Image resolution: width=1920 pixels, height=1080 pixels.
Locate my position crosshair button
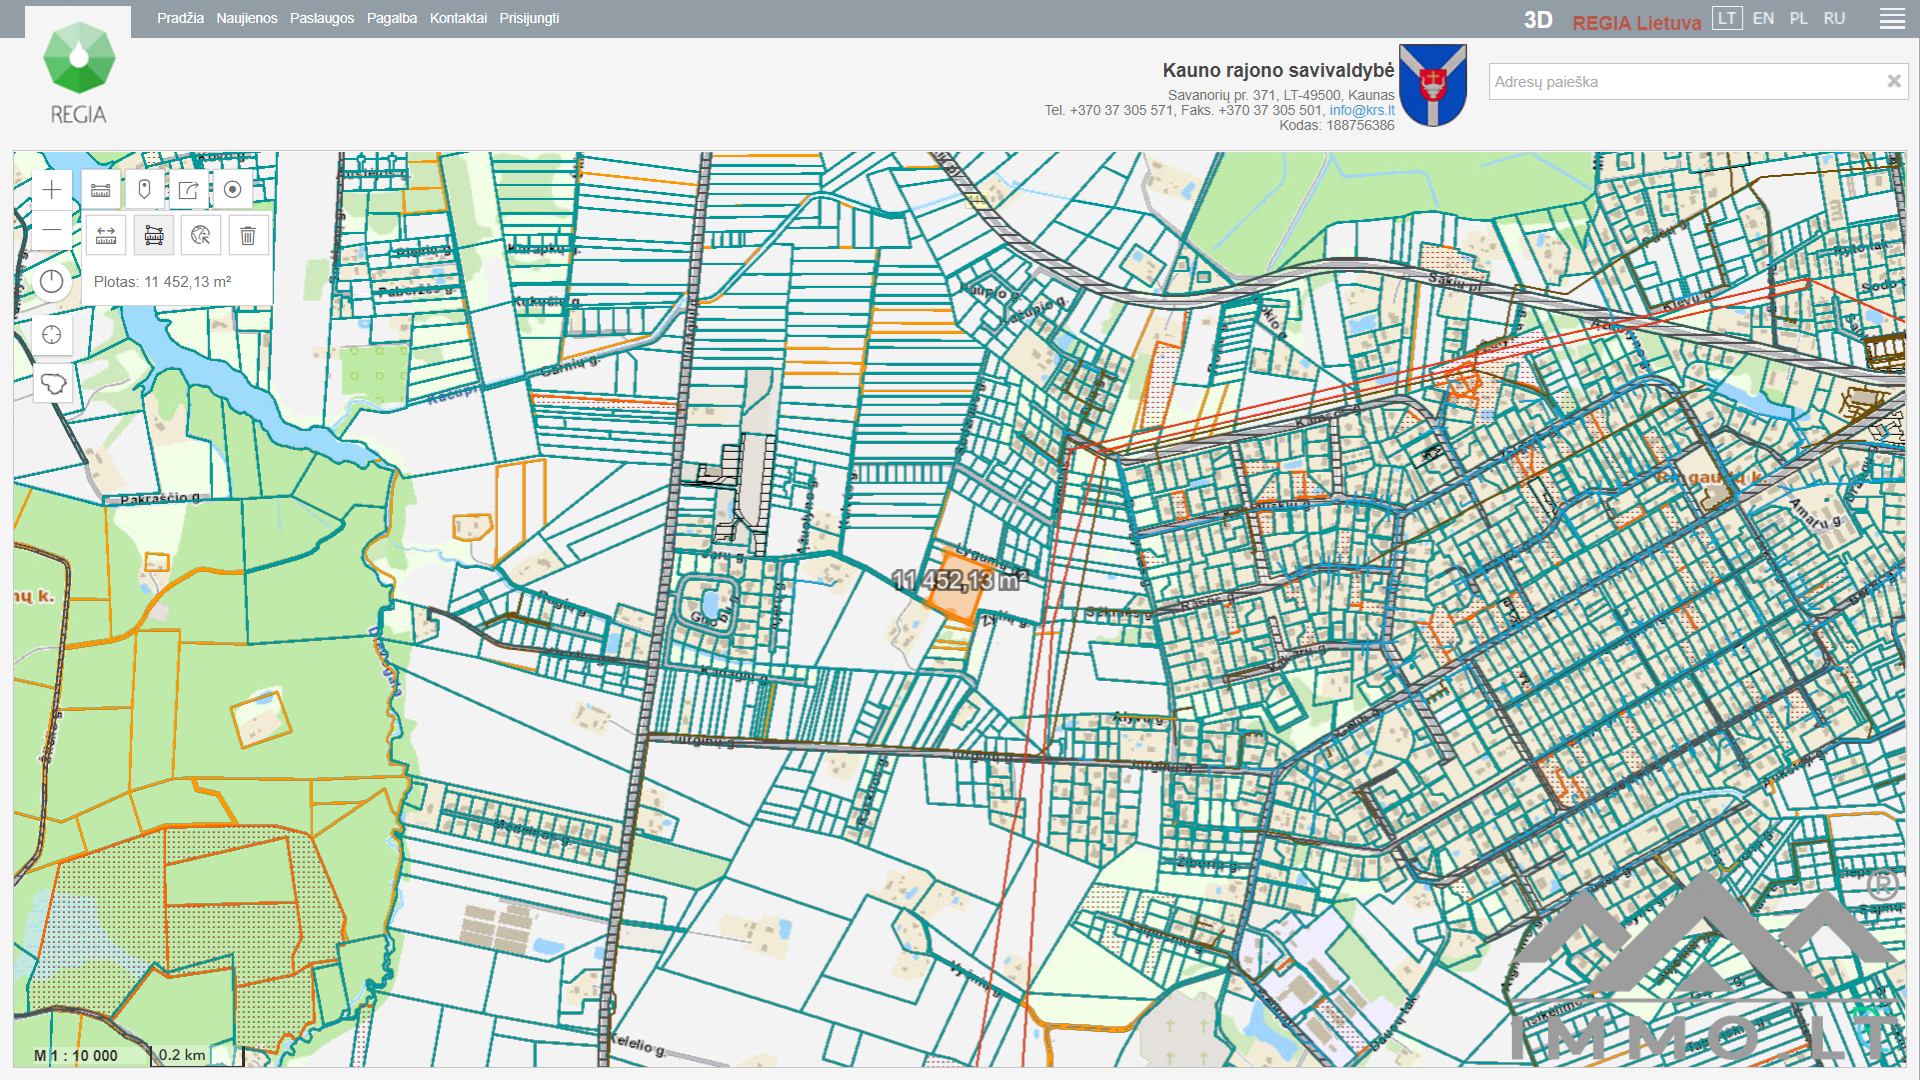click(52, 335)
